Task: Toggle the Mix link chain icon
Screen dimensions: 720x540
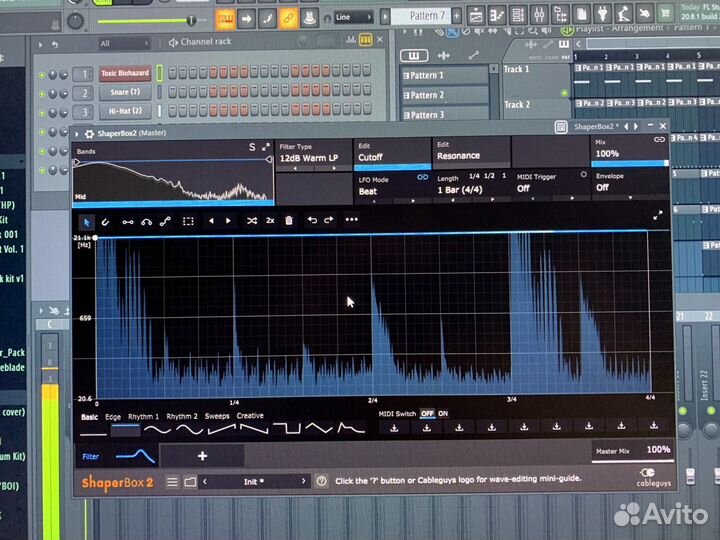Action: click(659, 139)
